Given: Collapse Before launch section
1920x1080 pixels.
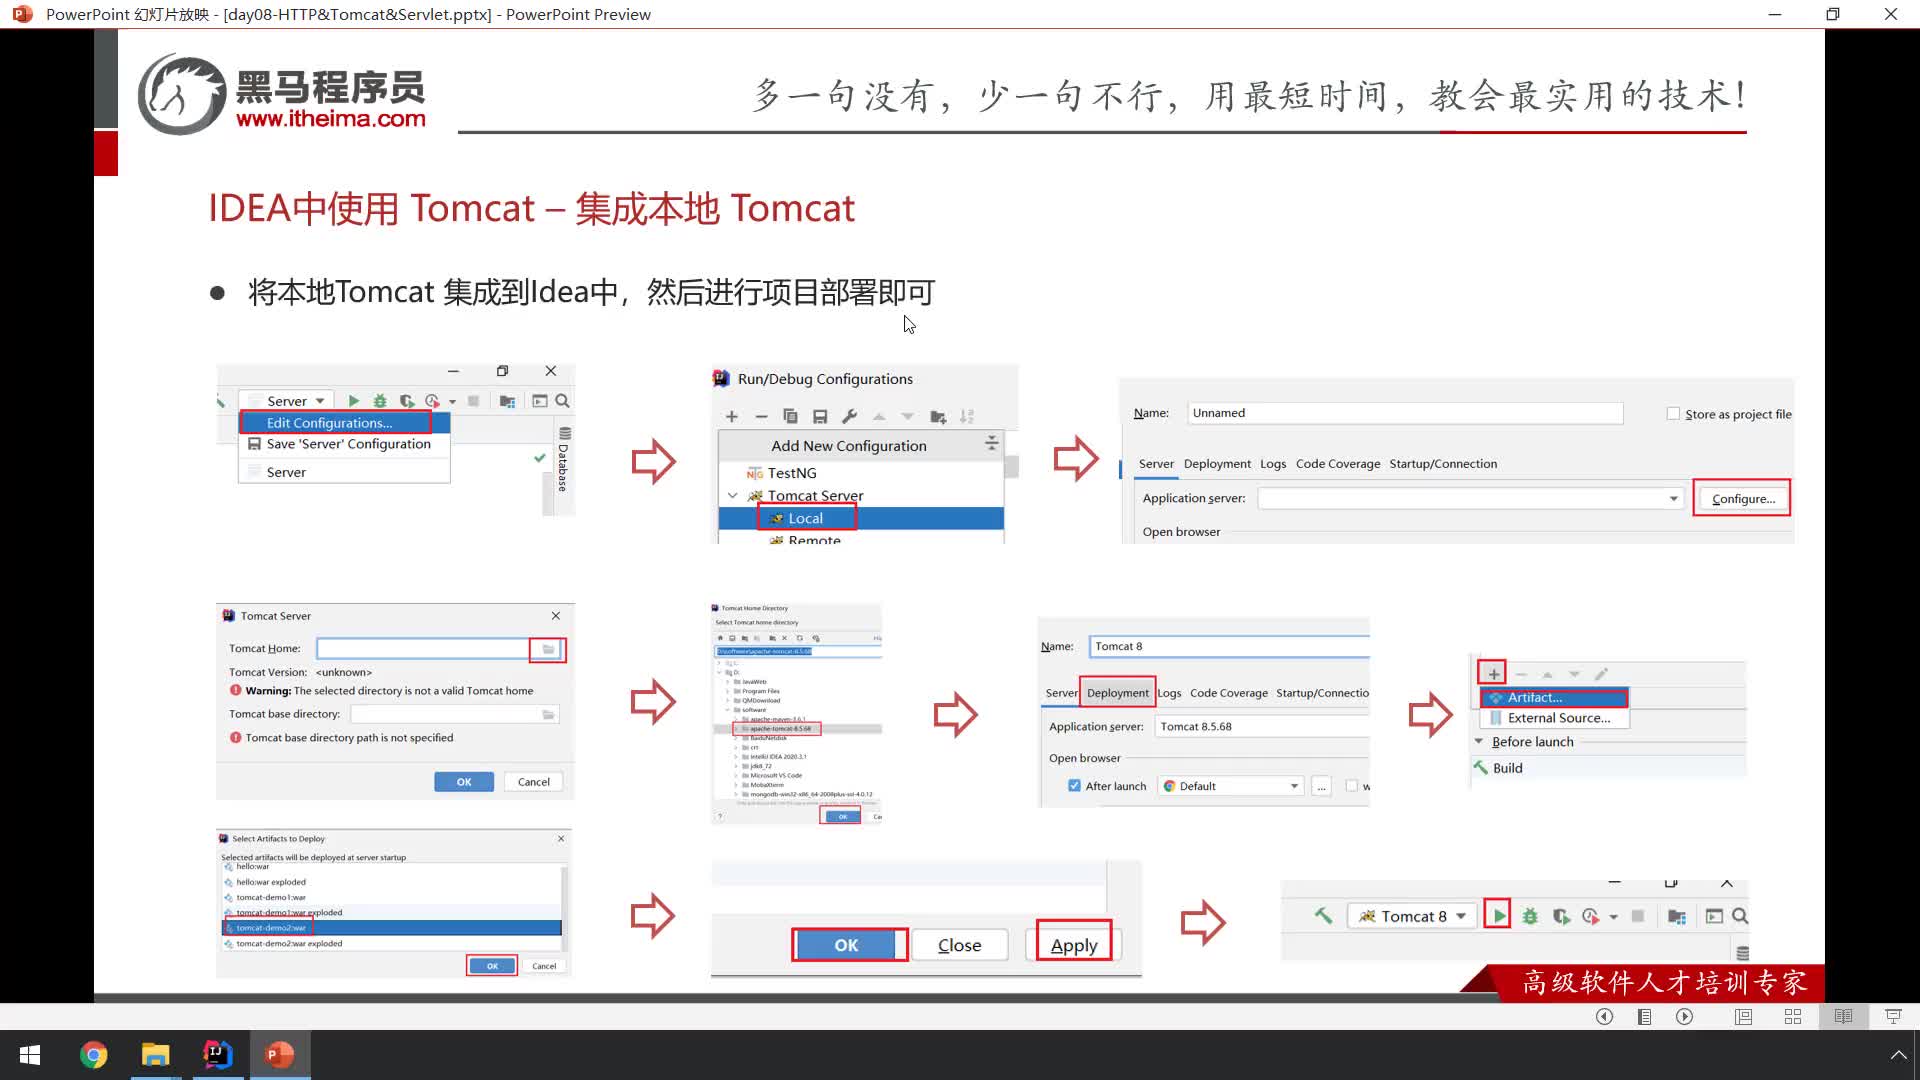Looking at the screenshot, I should tap(1479, 741).
